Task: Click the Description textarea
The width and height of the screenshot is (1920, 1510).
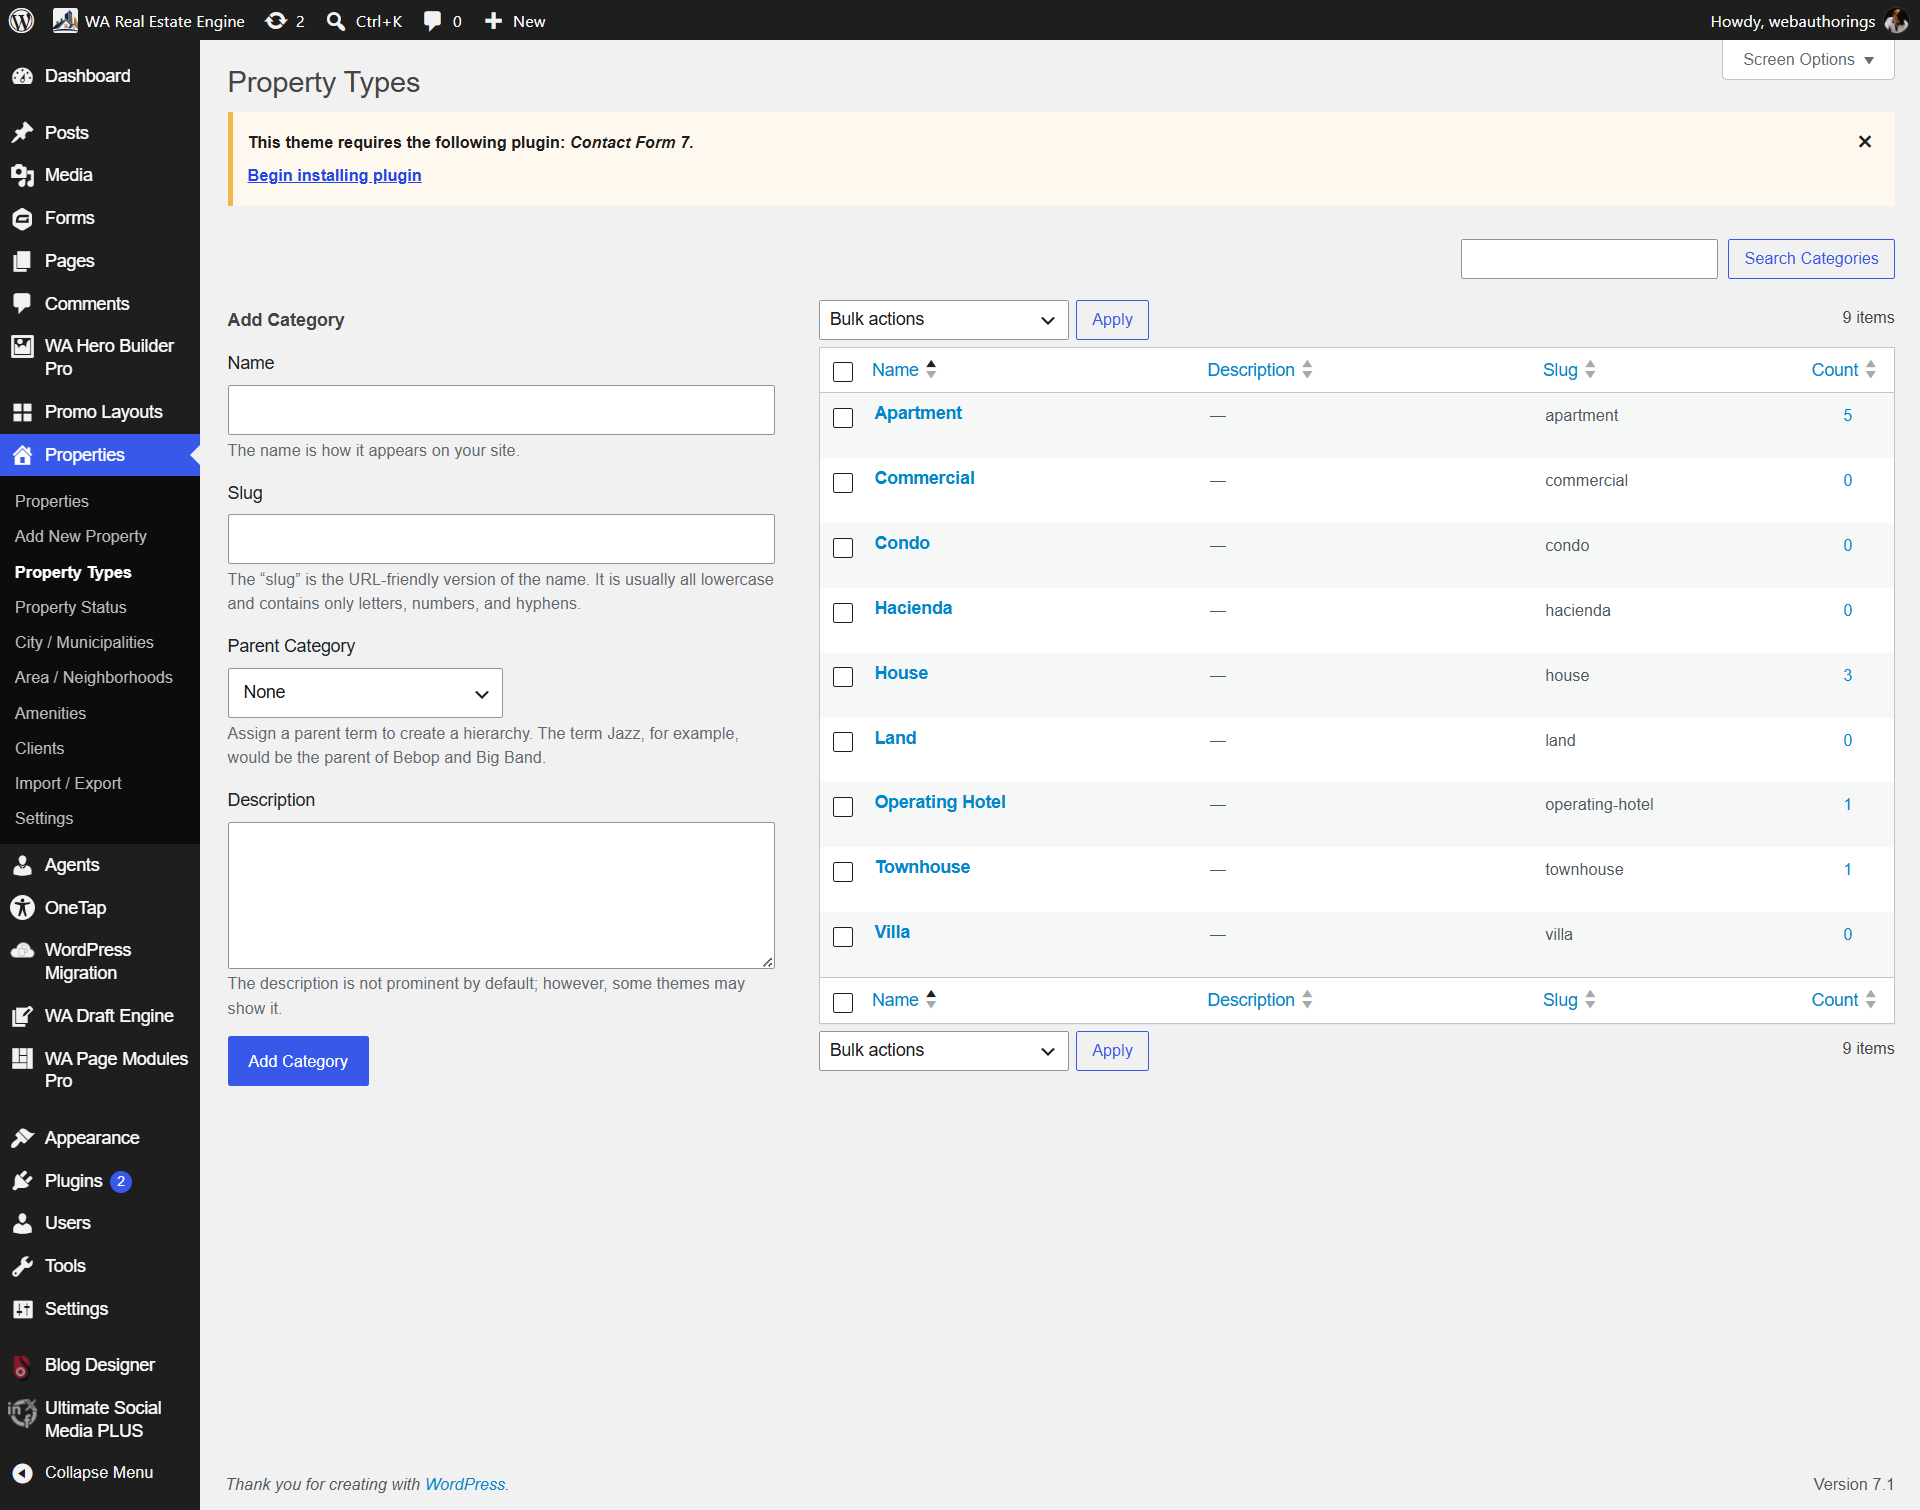Action: point(501,895)
